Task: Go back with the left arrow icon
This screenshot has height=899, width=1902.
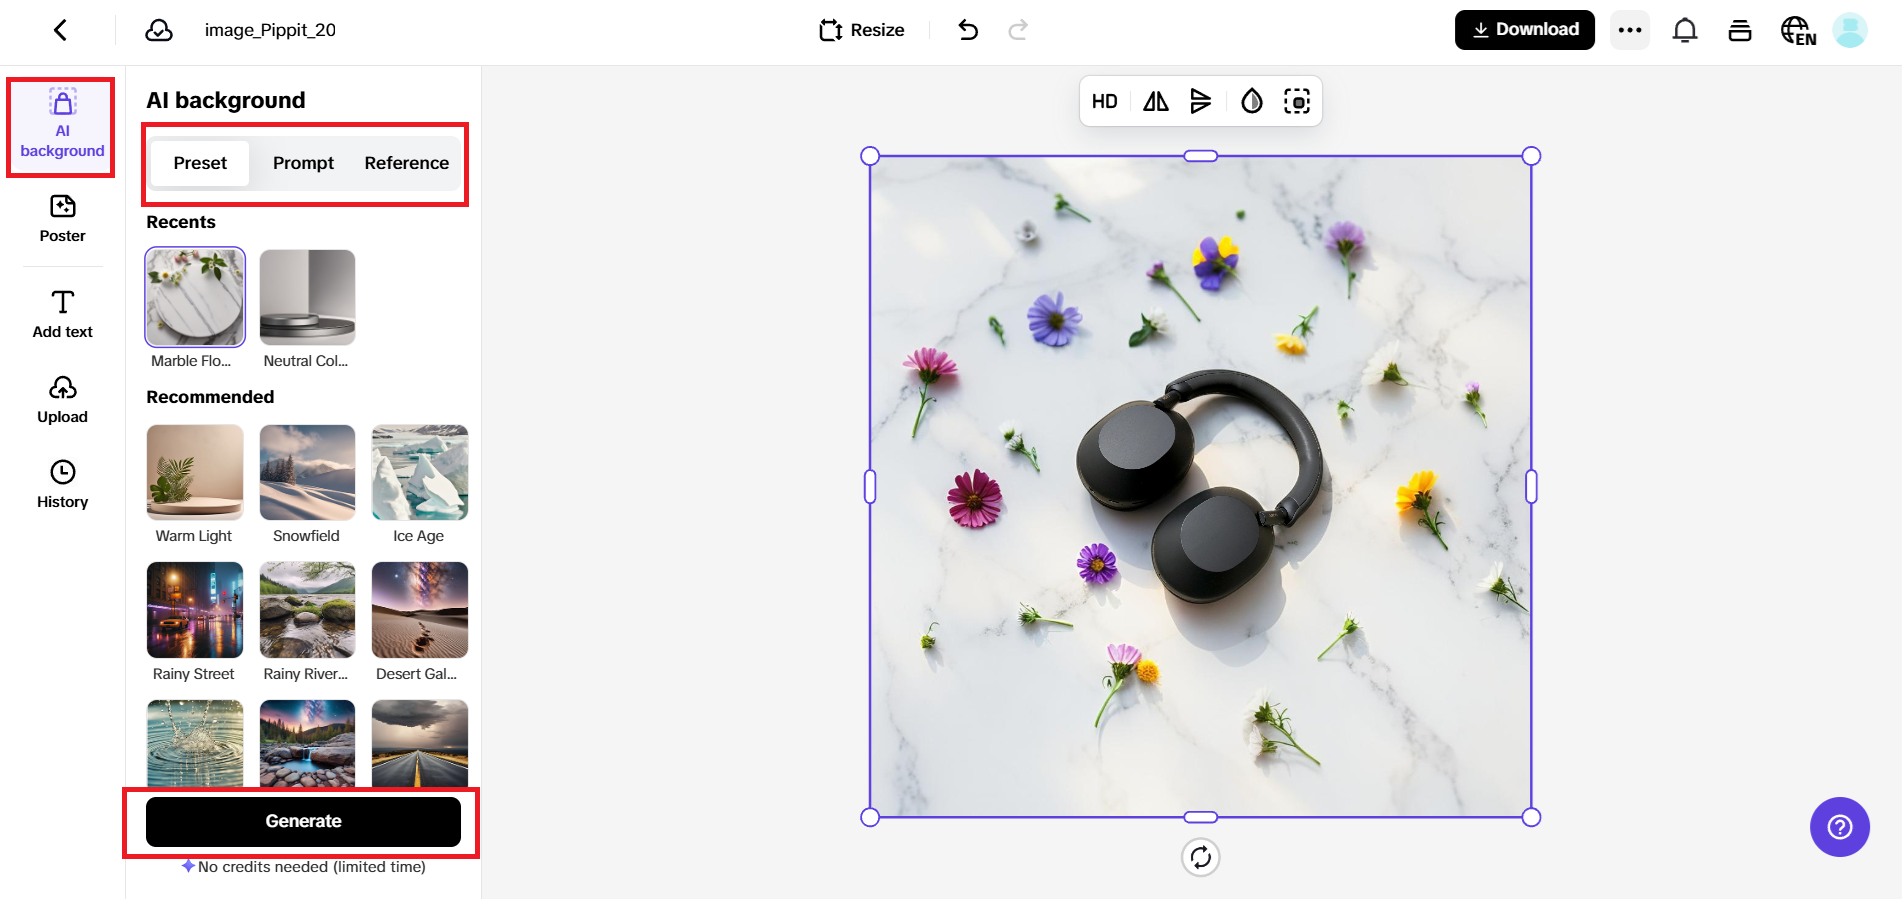Action: click(61, 30)
